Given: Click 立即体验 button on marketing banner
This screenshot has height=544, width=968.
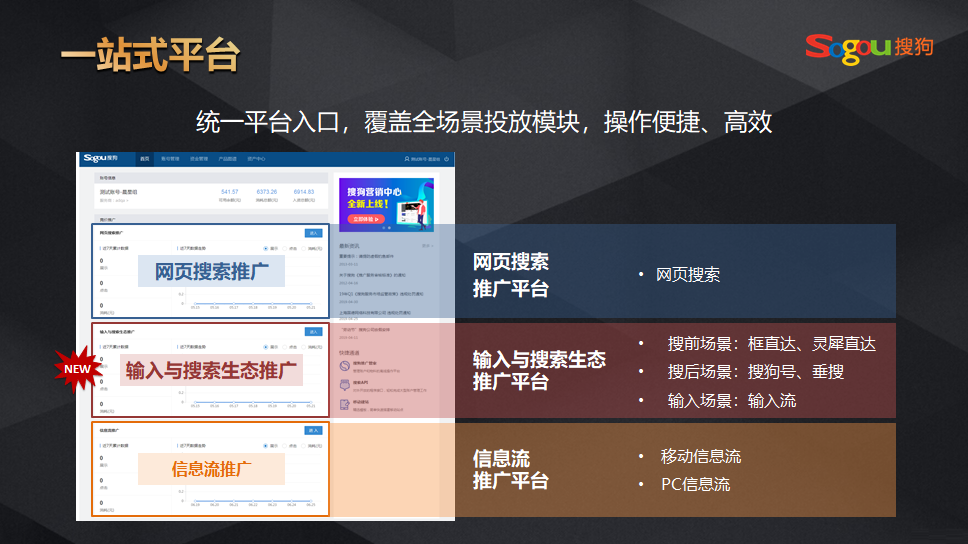Looking at the screenshot, I should click(365, 219).
